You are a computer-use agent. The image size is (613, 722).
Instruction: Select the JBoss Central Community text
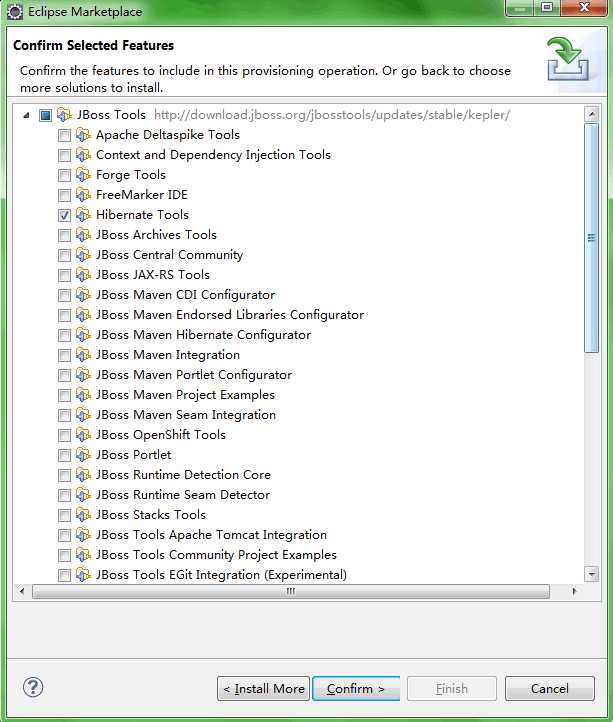(169, 255)
